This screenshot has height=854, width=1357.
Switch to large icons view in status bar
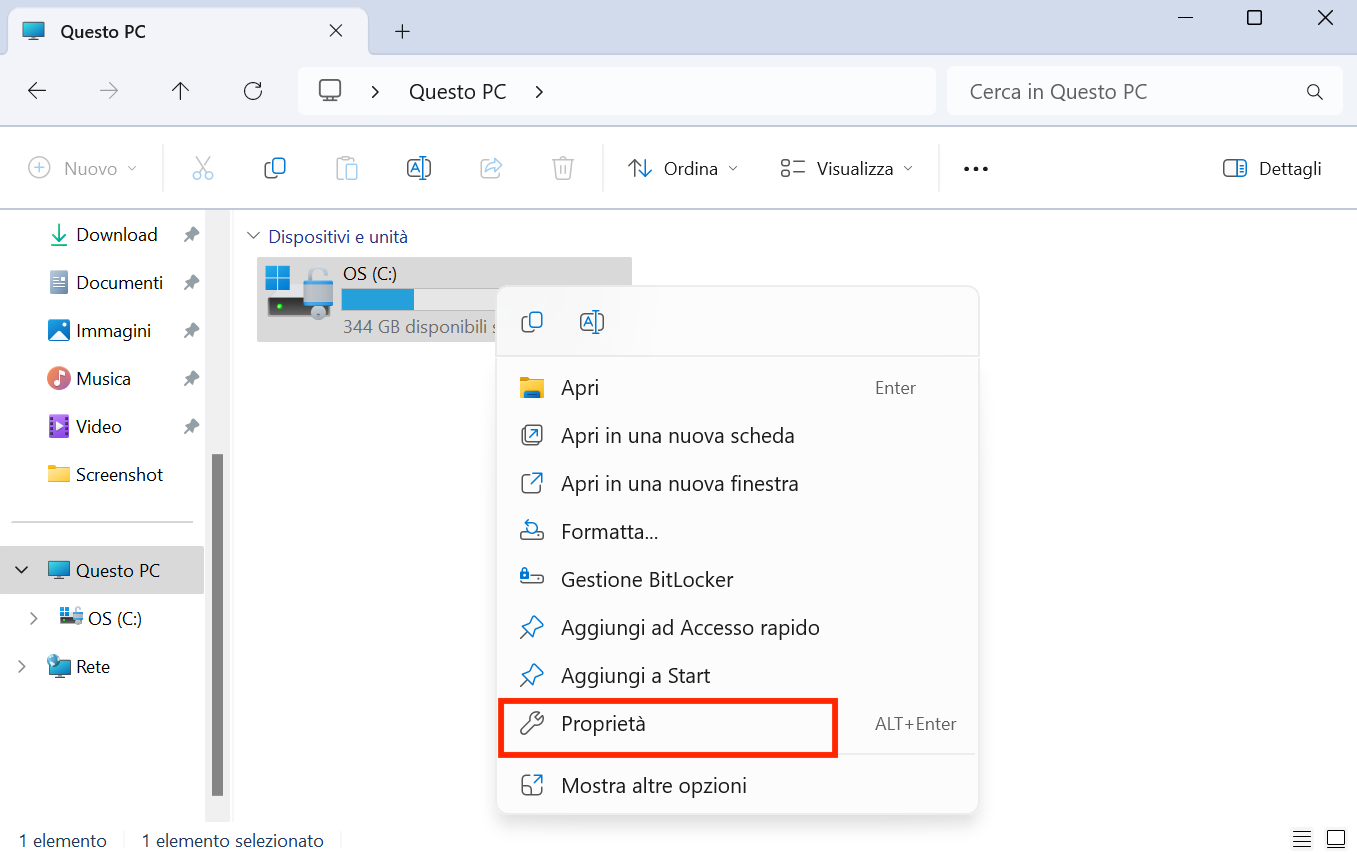[x=1336, y=838]
